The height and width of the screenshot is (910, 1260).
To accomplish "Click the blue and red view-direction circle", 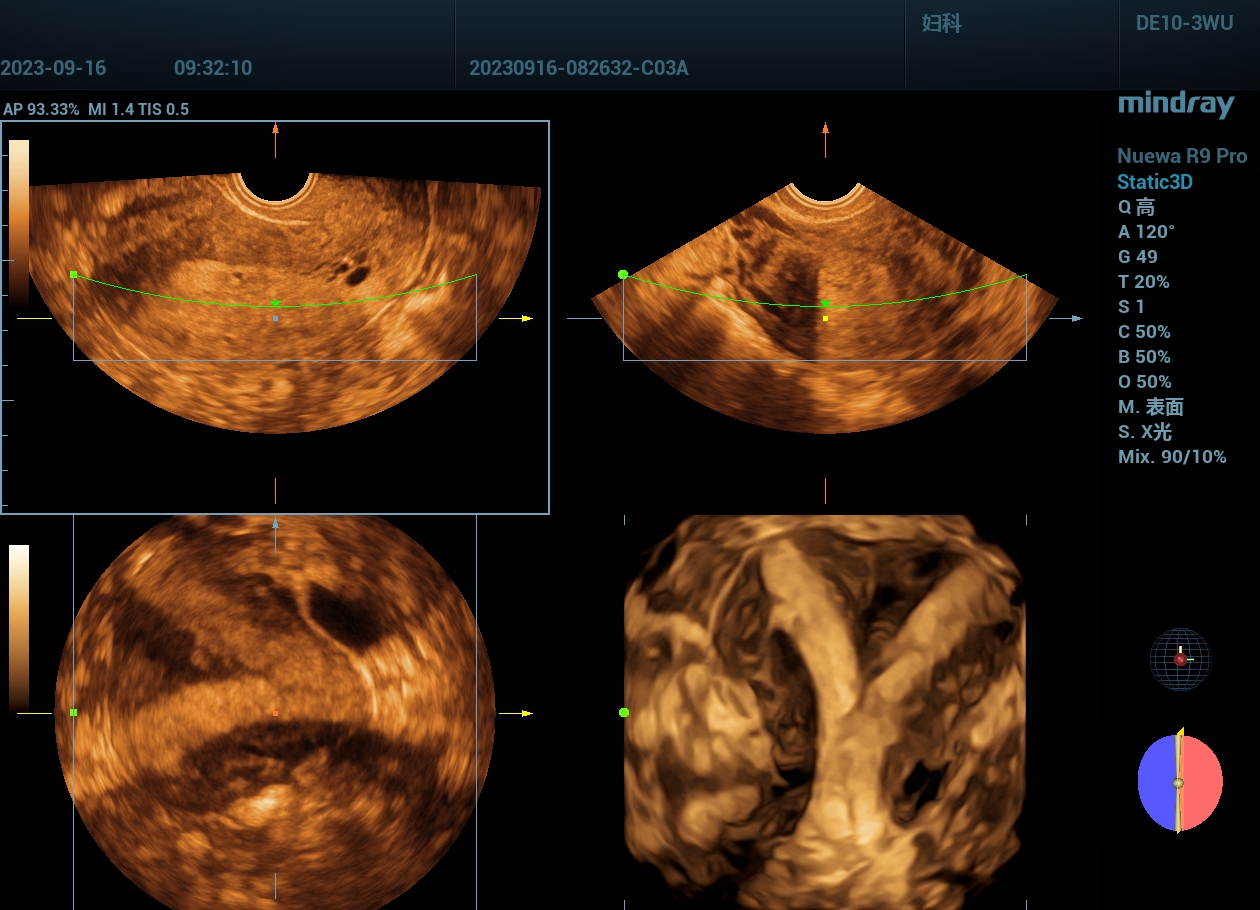I will pos(1180,783).
